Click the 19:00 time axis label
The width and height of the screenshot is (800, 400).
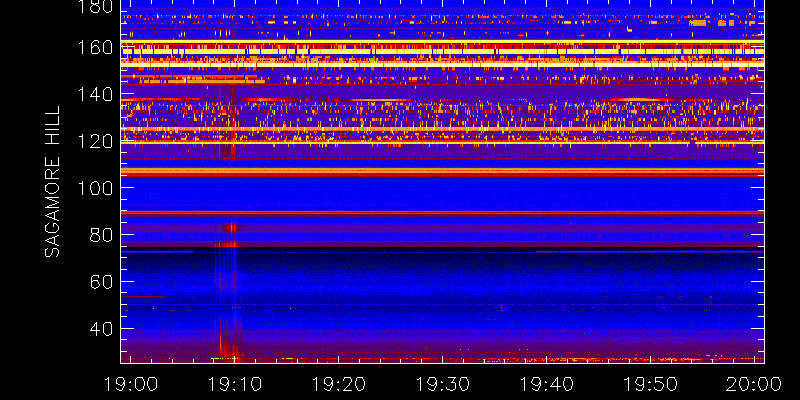(x=131, y=384)
